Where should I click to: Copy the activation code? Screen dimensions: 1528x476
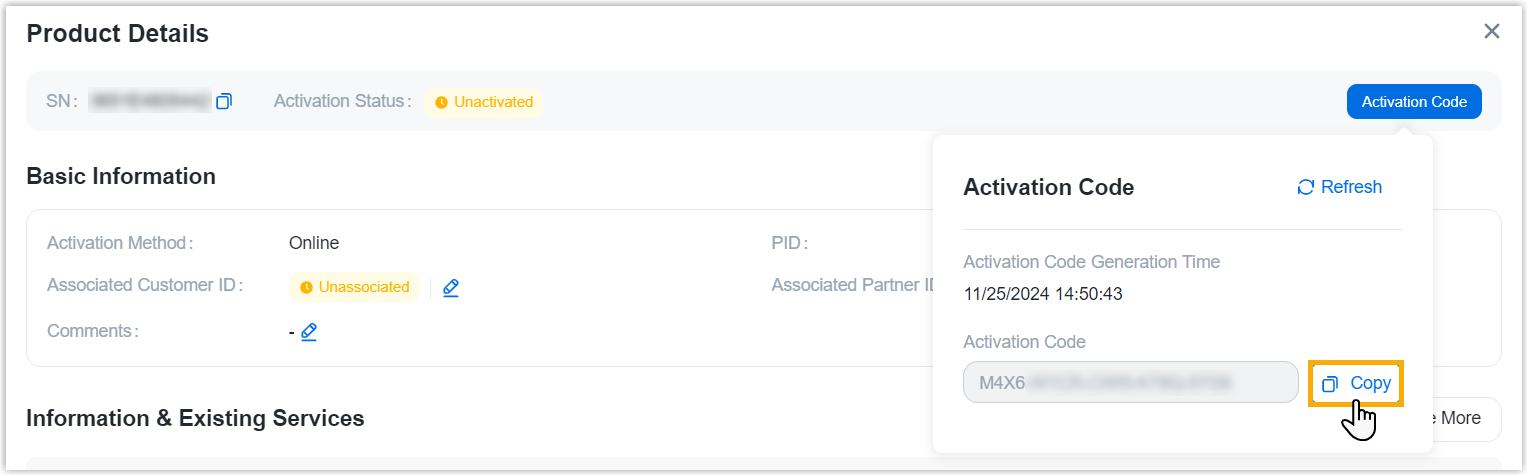1357,383
